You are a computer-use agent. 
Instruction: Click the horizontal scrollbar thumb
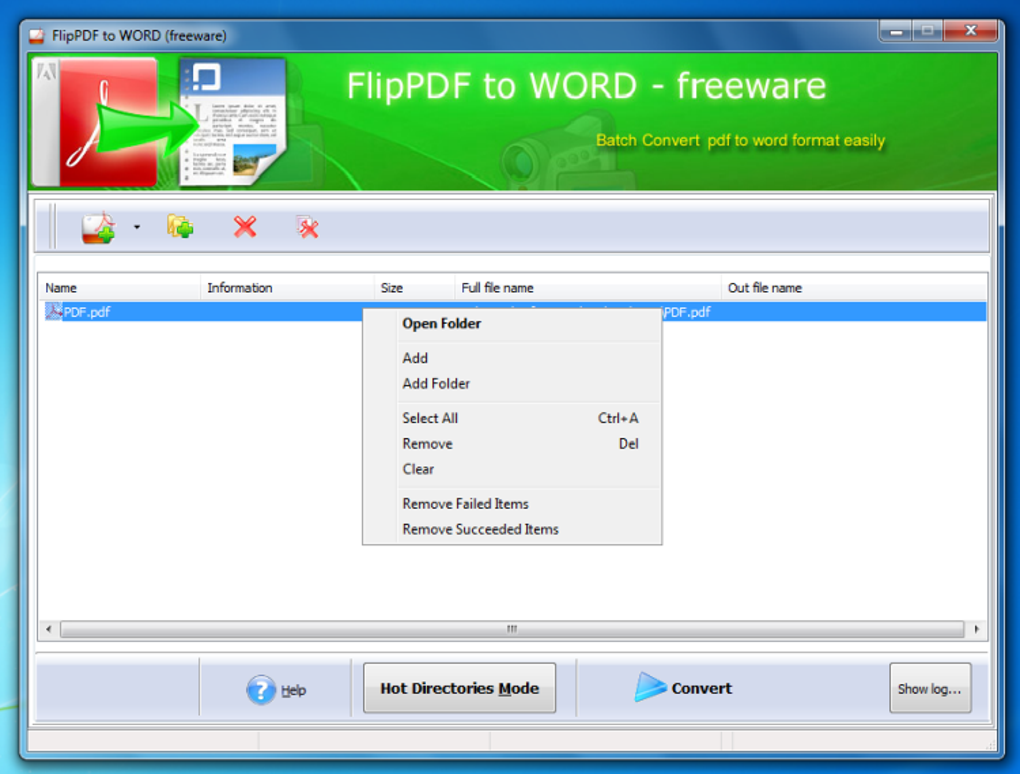click(512, 629)
